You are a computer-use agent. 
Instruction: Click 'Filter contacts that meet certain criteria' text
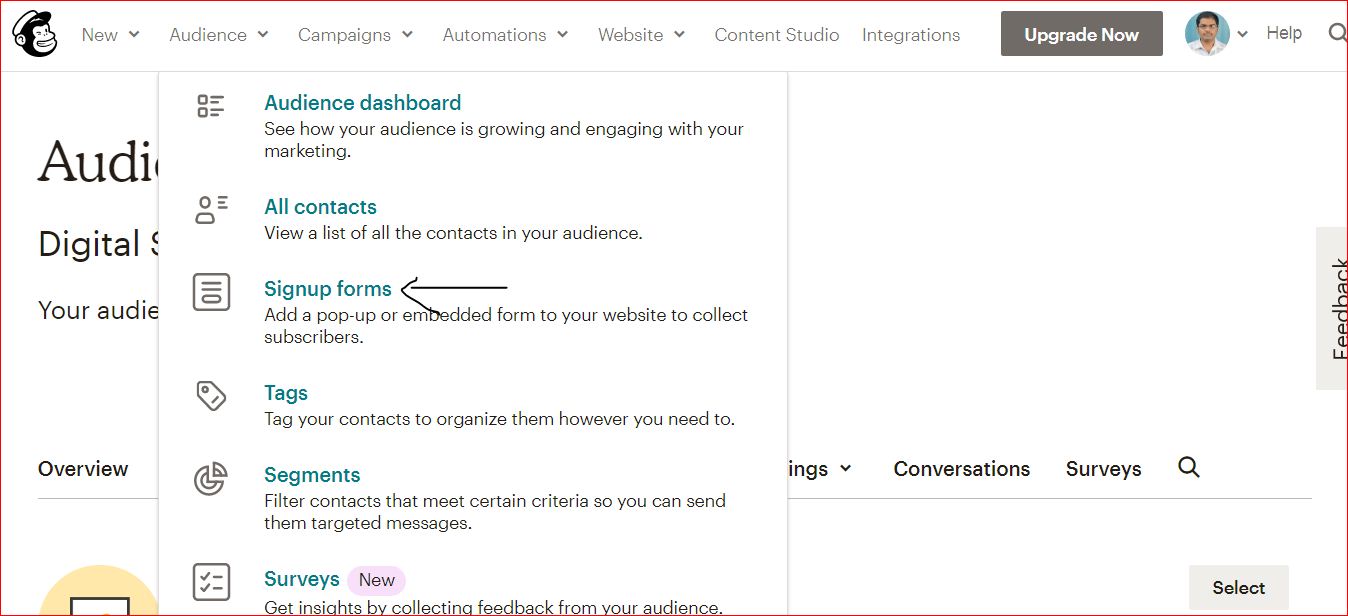point(495,512)
